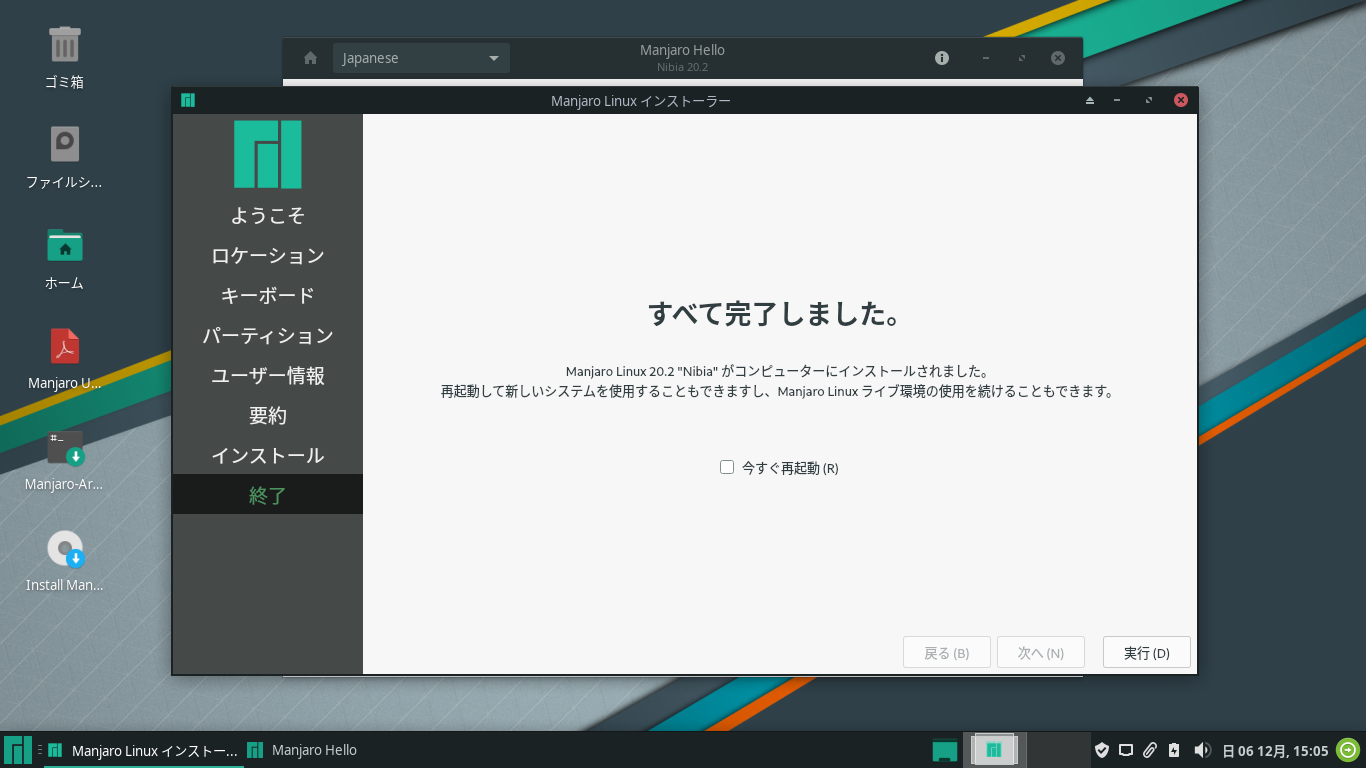Select the ようこそ step in the sidebar

[268, 215]
